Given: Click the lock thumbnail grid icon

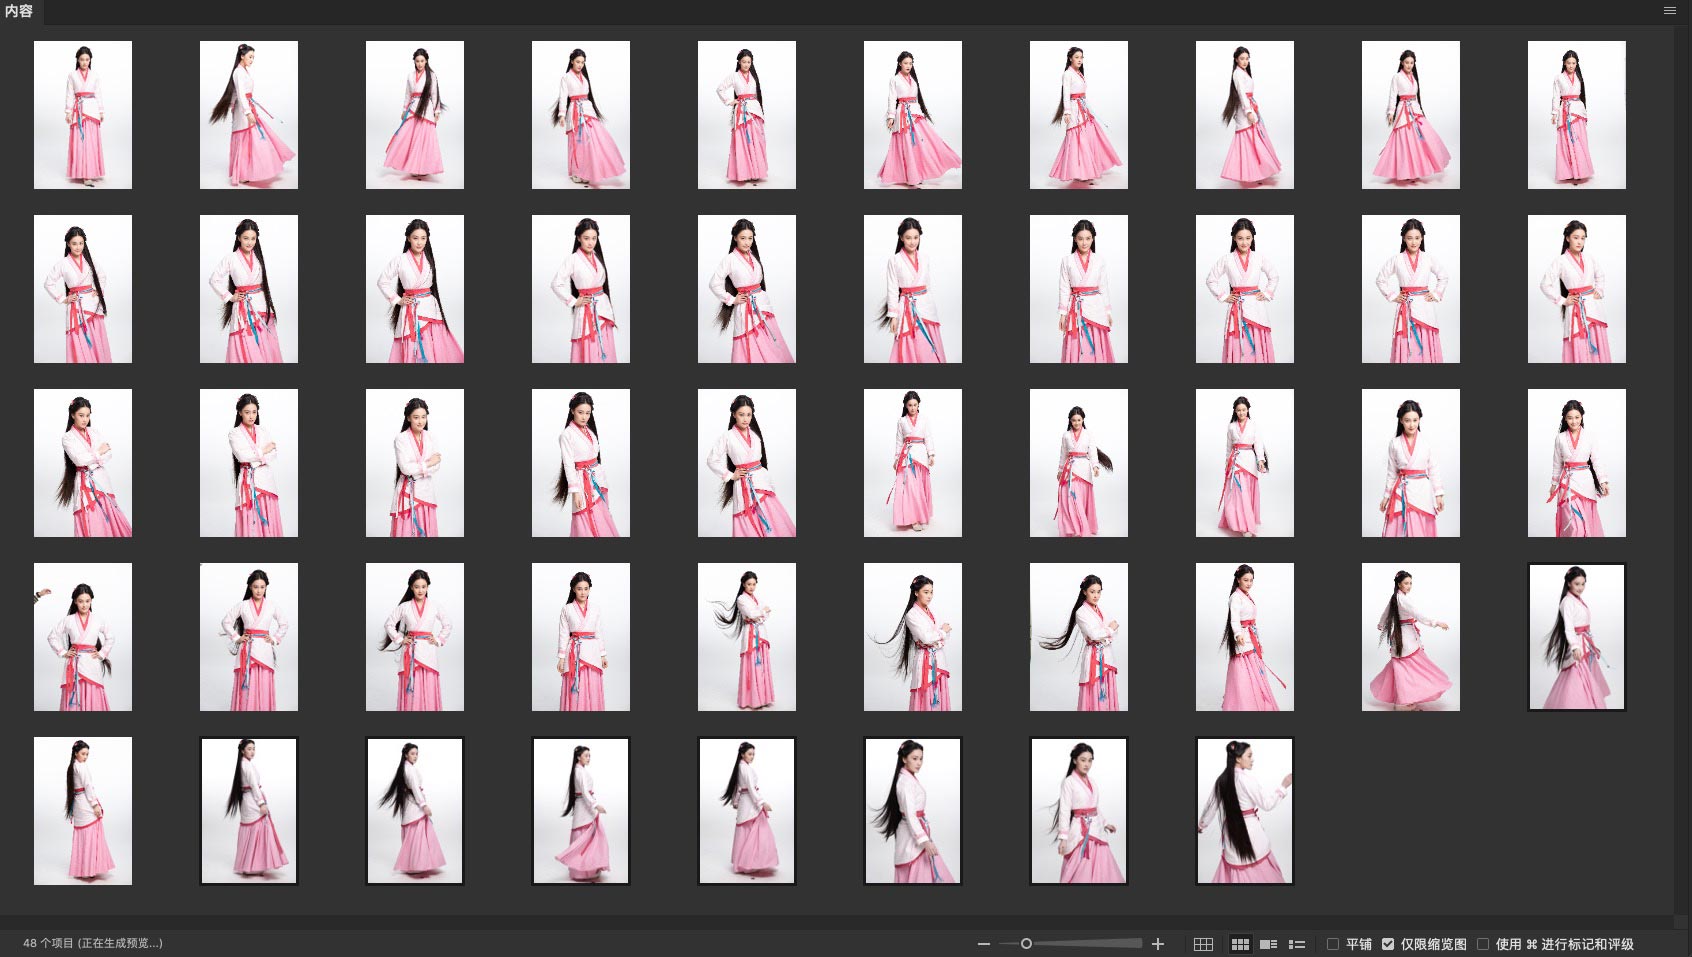Looking at the screenshot, I should point(1203,944).
